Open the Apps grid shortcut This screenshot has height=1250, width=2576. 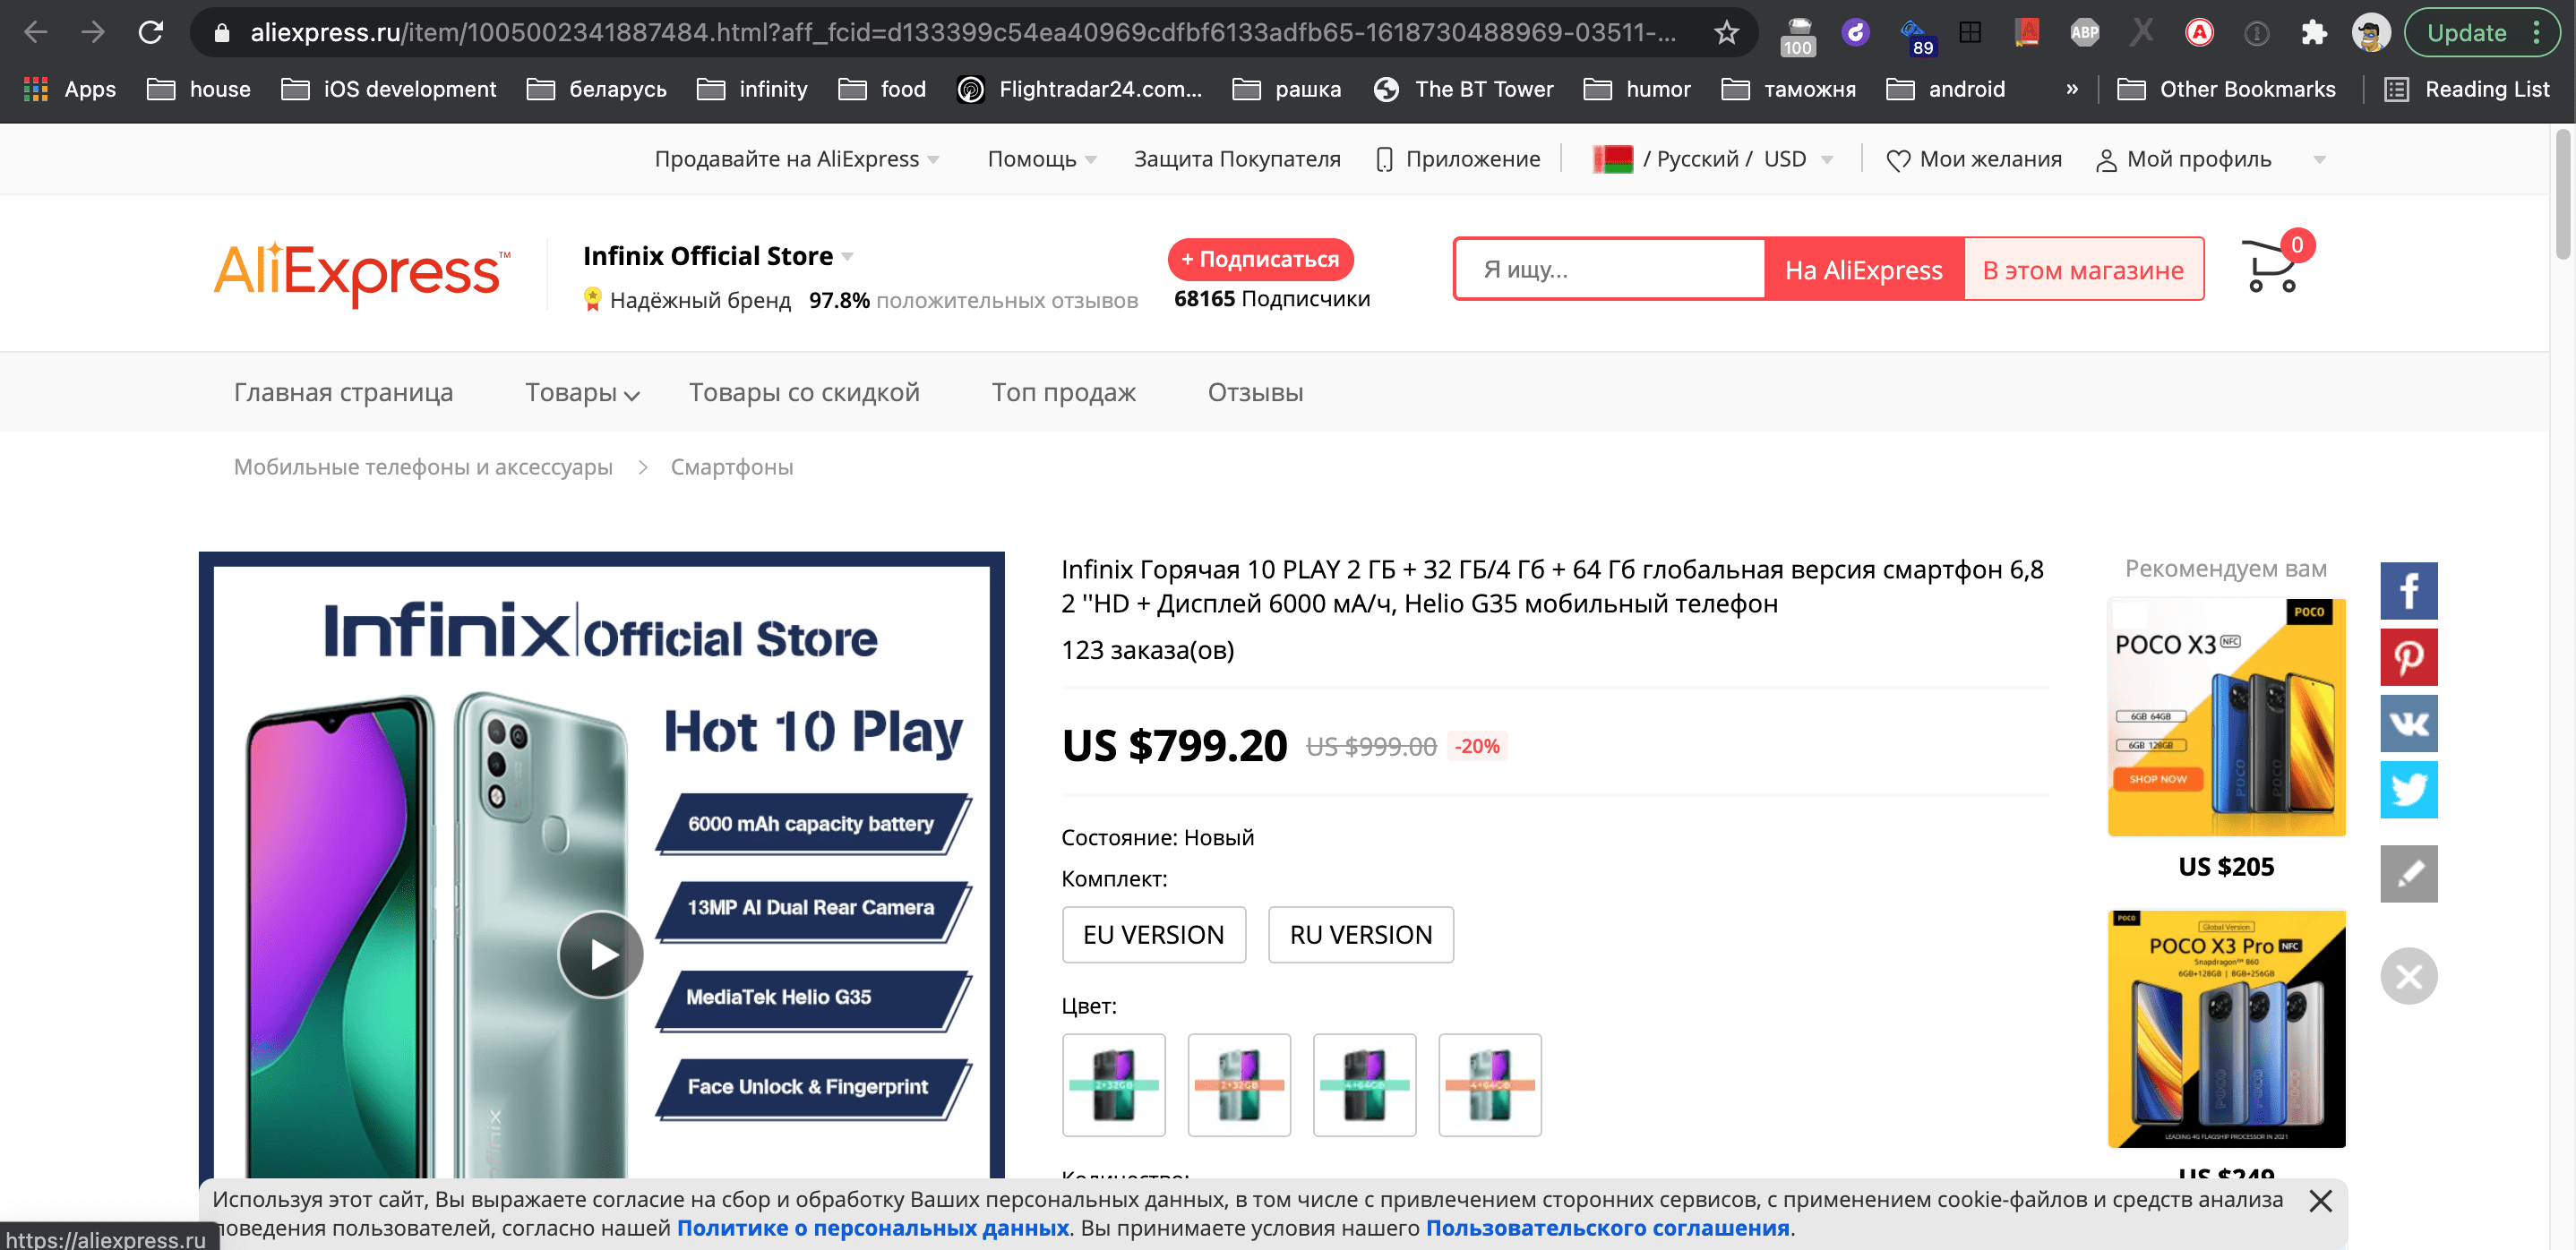coord(70,89)
